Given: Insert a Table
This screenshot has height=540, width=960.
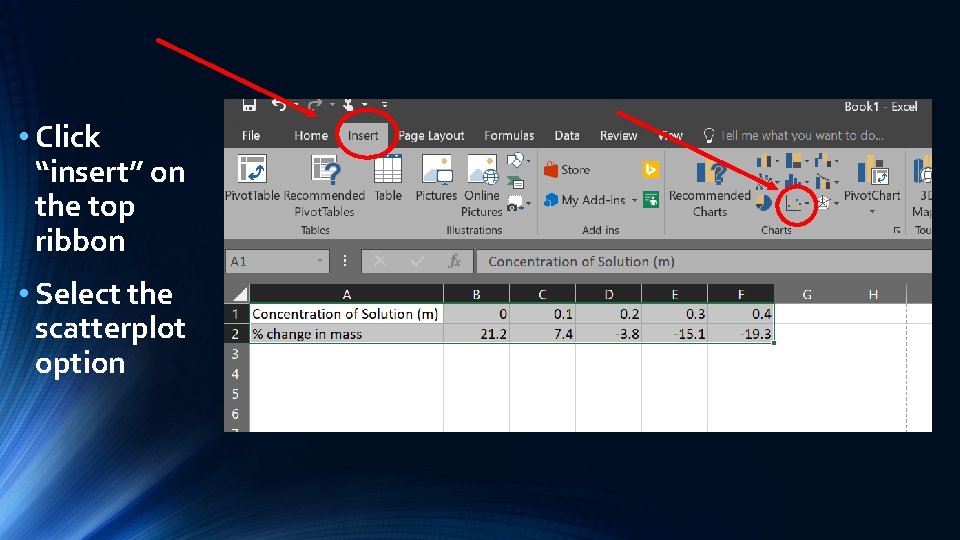Looking at the screenshot, I should coord(388,178).
